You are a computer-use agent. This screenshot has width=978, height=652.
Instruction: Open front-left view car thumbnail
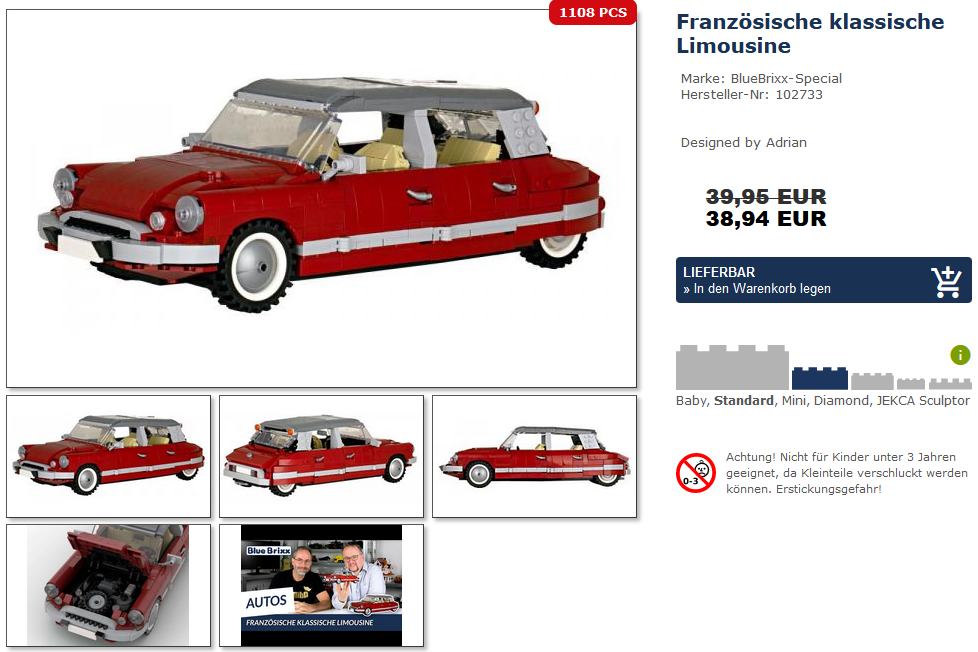(109, 456)
